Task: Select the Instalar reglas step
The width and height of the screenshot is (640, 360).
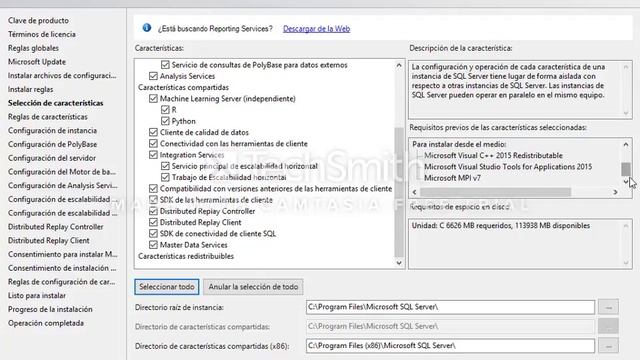Action: (30, 89)
